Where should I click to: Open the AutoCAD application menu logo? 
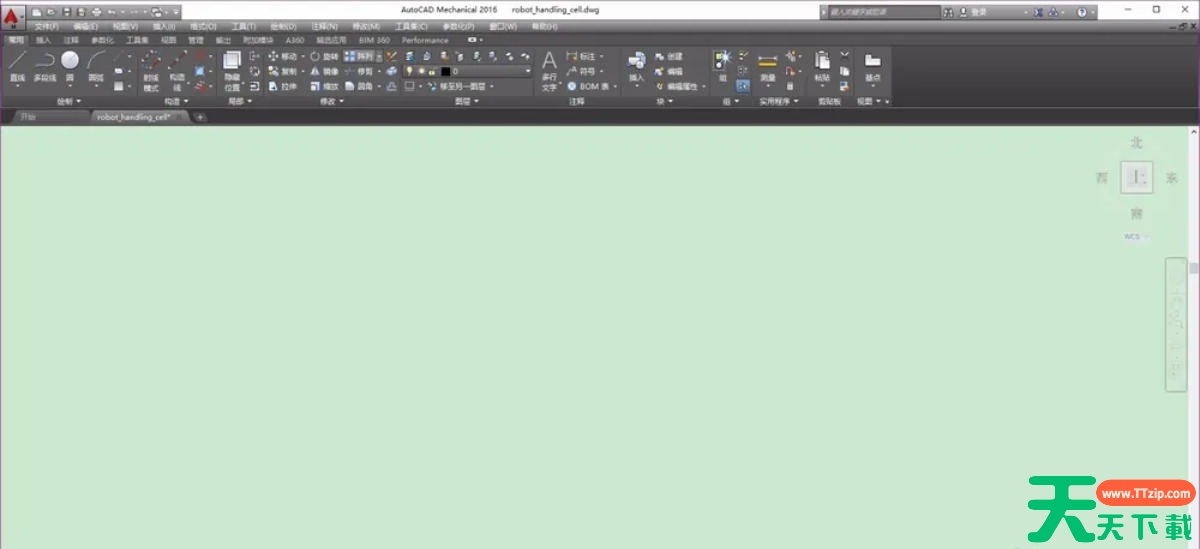12,17
